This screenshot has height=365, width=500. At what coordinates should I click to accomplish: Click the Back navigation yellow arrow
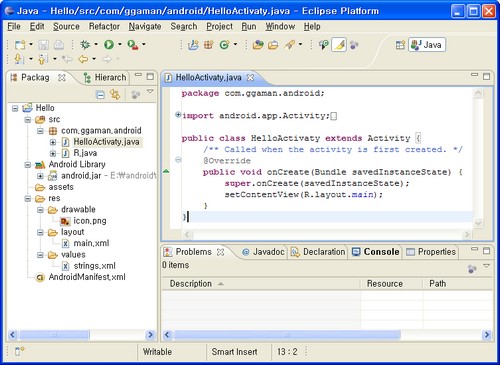[83, 59]
